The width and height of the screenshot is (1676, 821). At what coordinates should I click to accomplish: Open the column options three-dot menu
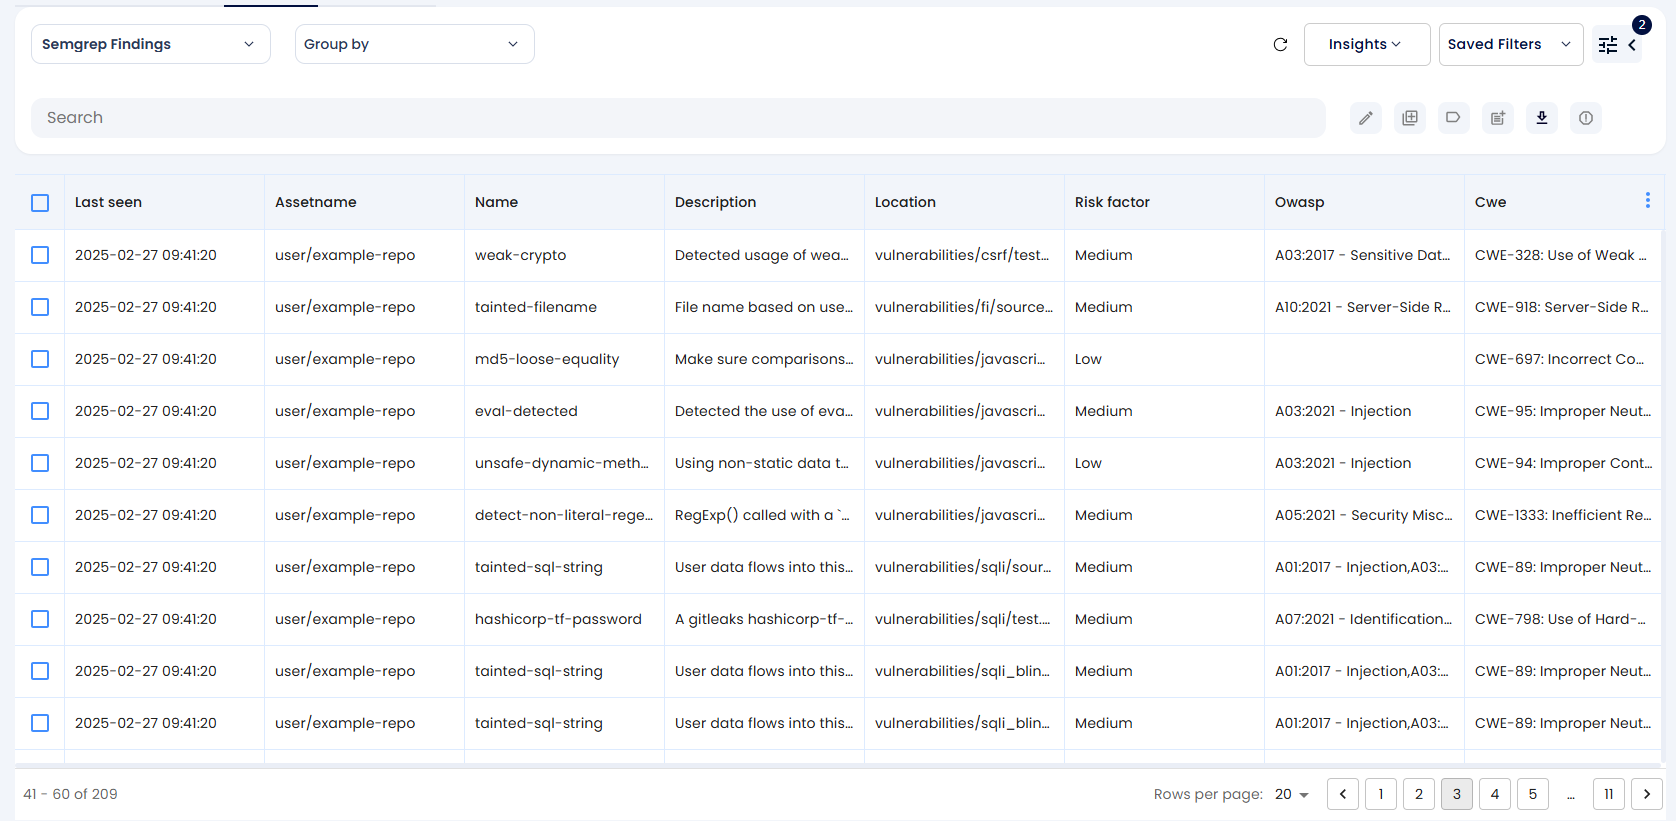[x=1648, y=201]
